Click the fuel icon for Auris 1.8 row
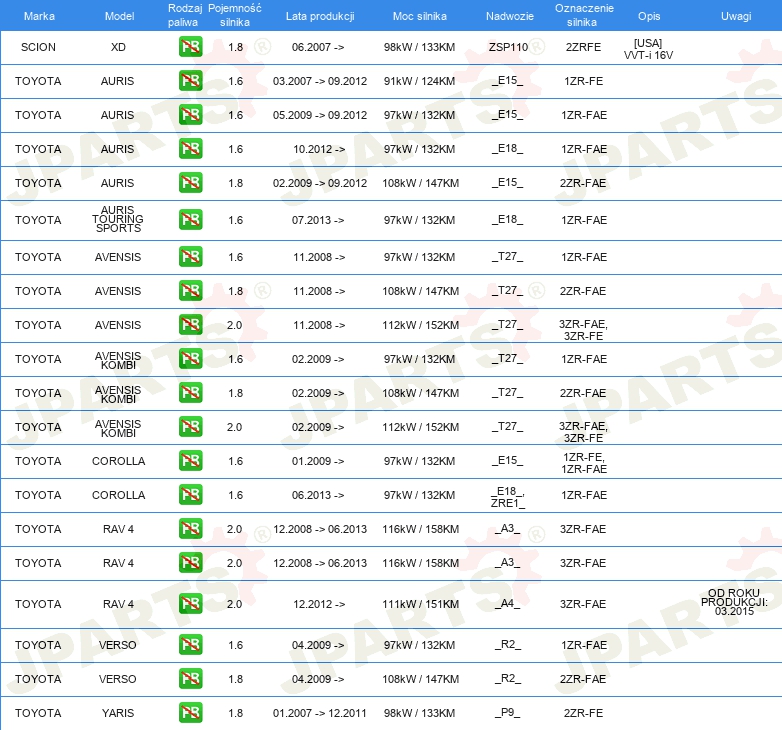Screen dimensions: 782x730 190,183
